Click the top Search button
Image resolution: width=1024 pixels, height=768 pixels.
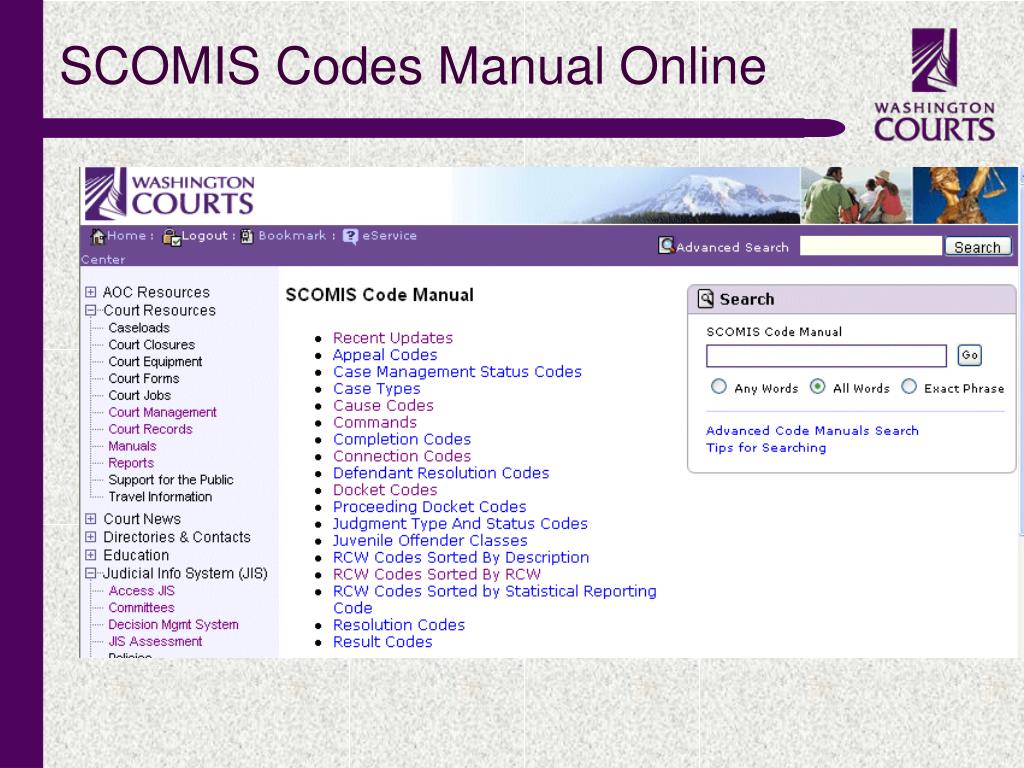977,247
